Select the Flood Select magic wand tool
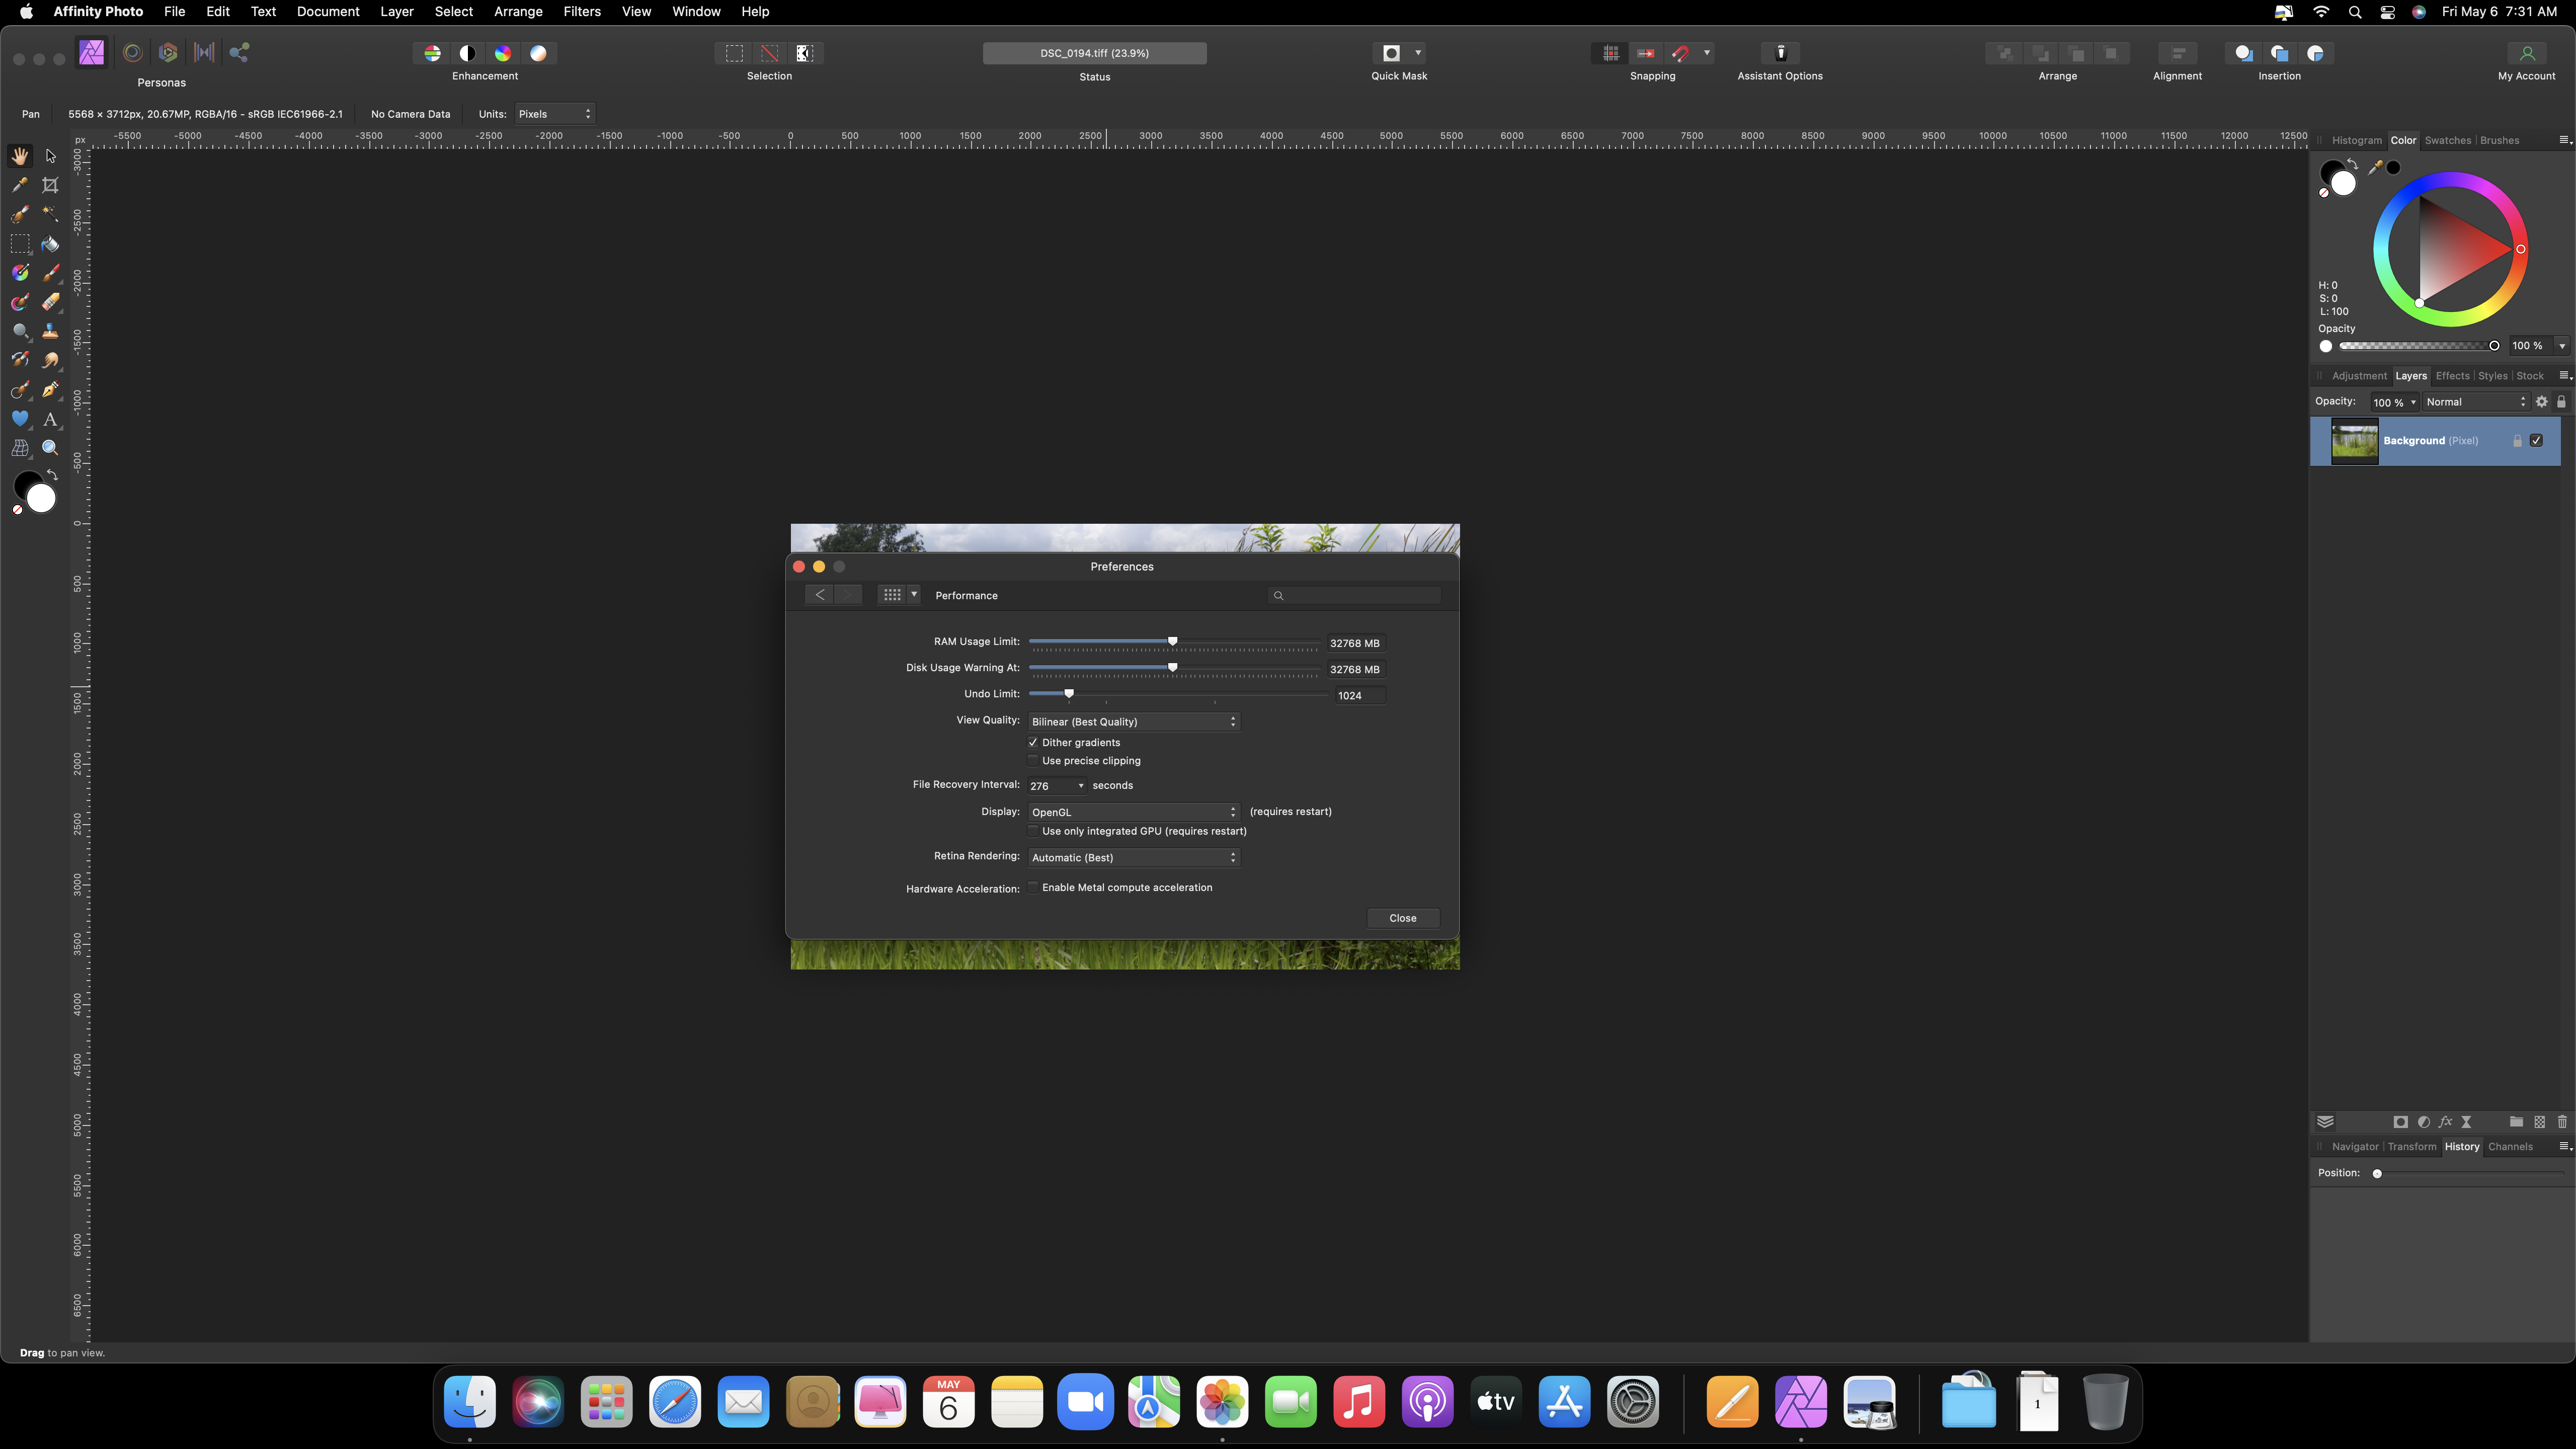Image resolution: width=2576 pixels, height=1449 pixels. [50, 214]
